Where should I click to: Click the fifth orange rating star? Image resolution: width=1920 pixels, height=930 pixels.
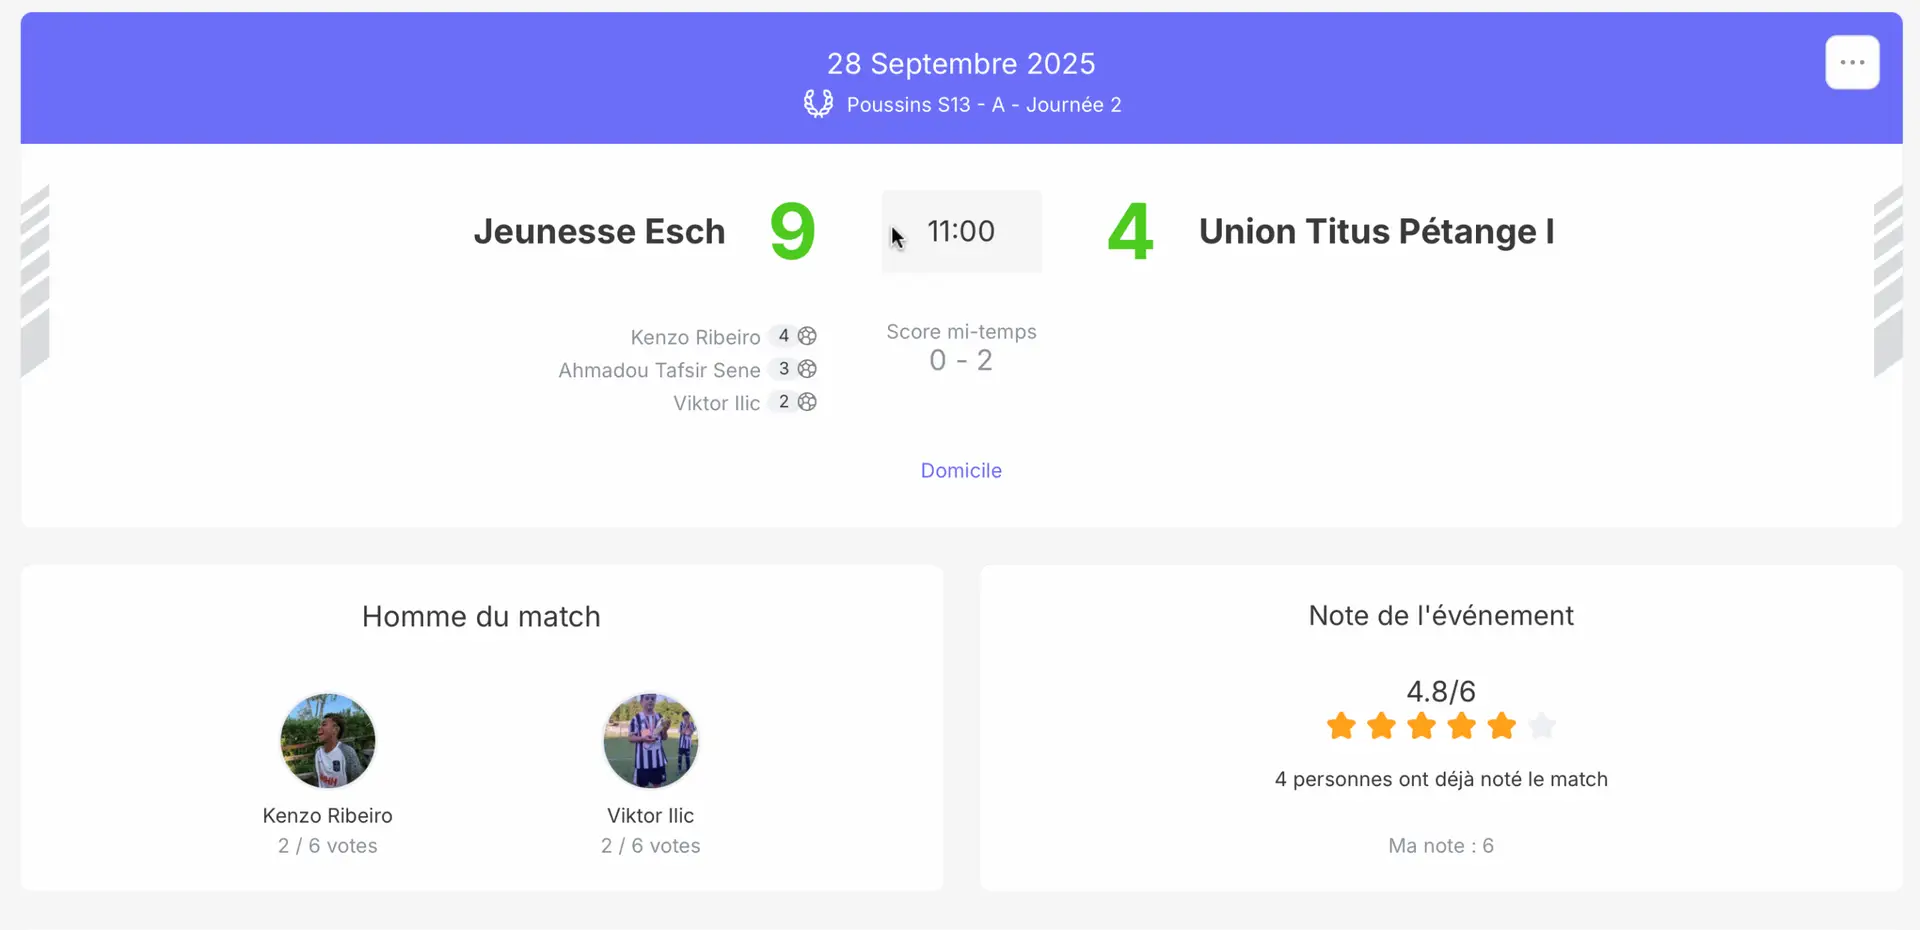click(1502, 726)
